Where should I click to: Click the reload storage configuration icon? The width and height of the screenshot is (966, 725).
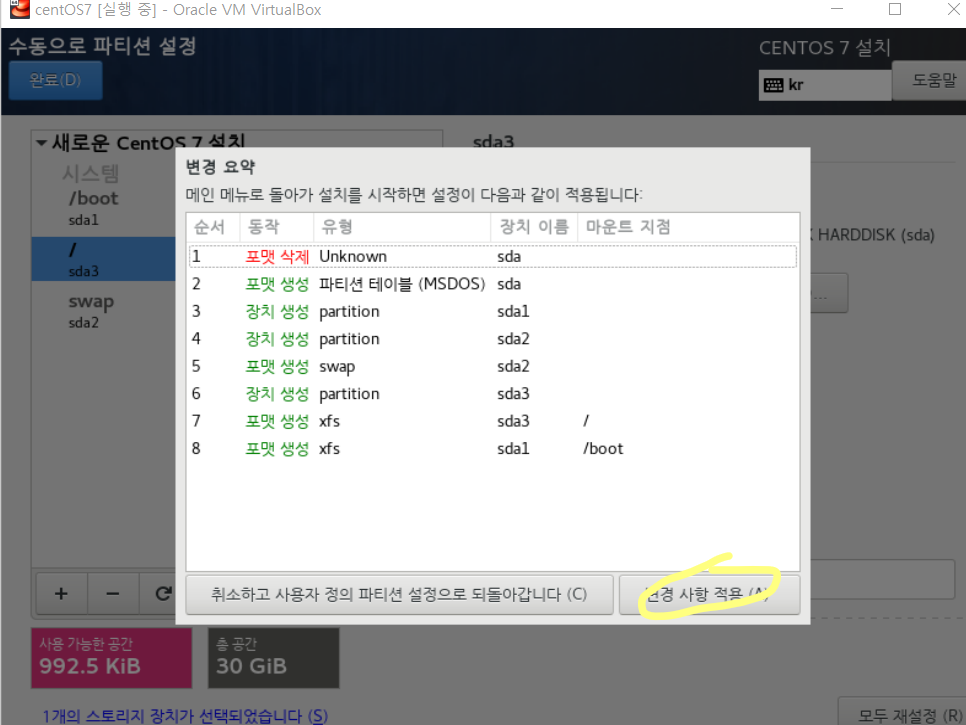pyautogui.click(x=162, y=594)
